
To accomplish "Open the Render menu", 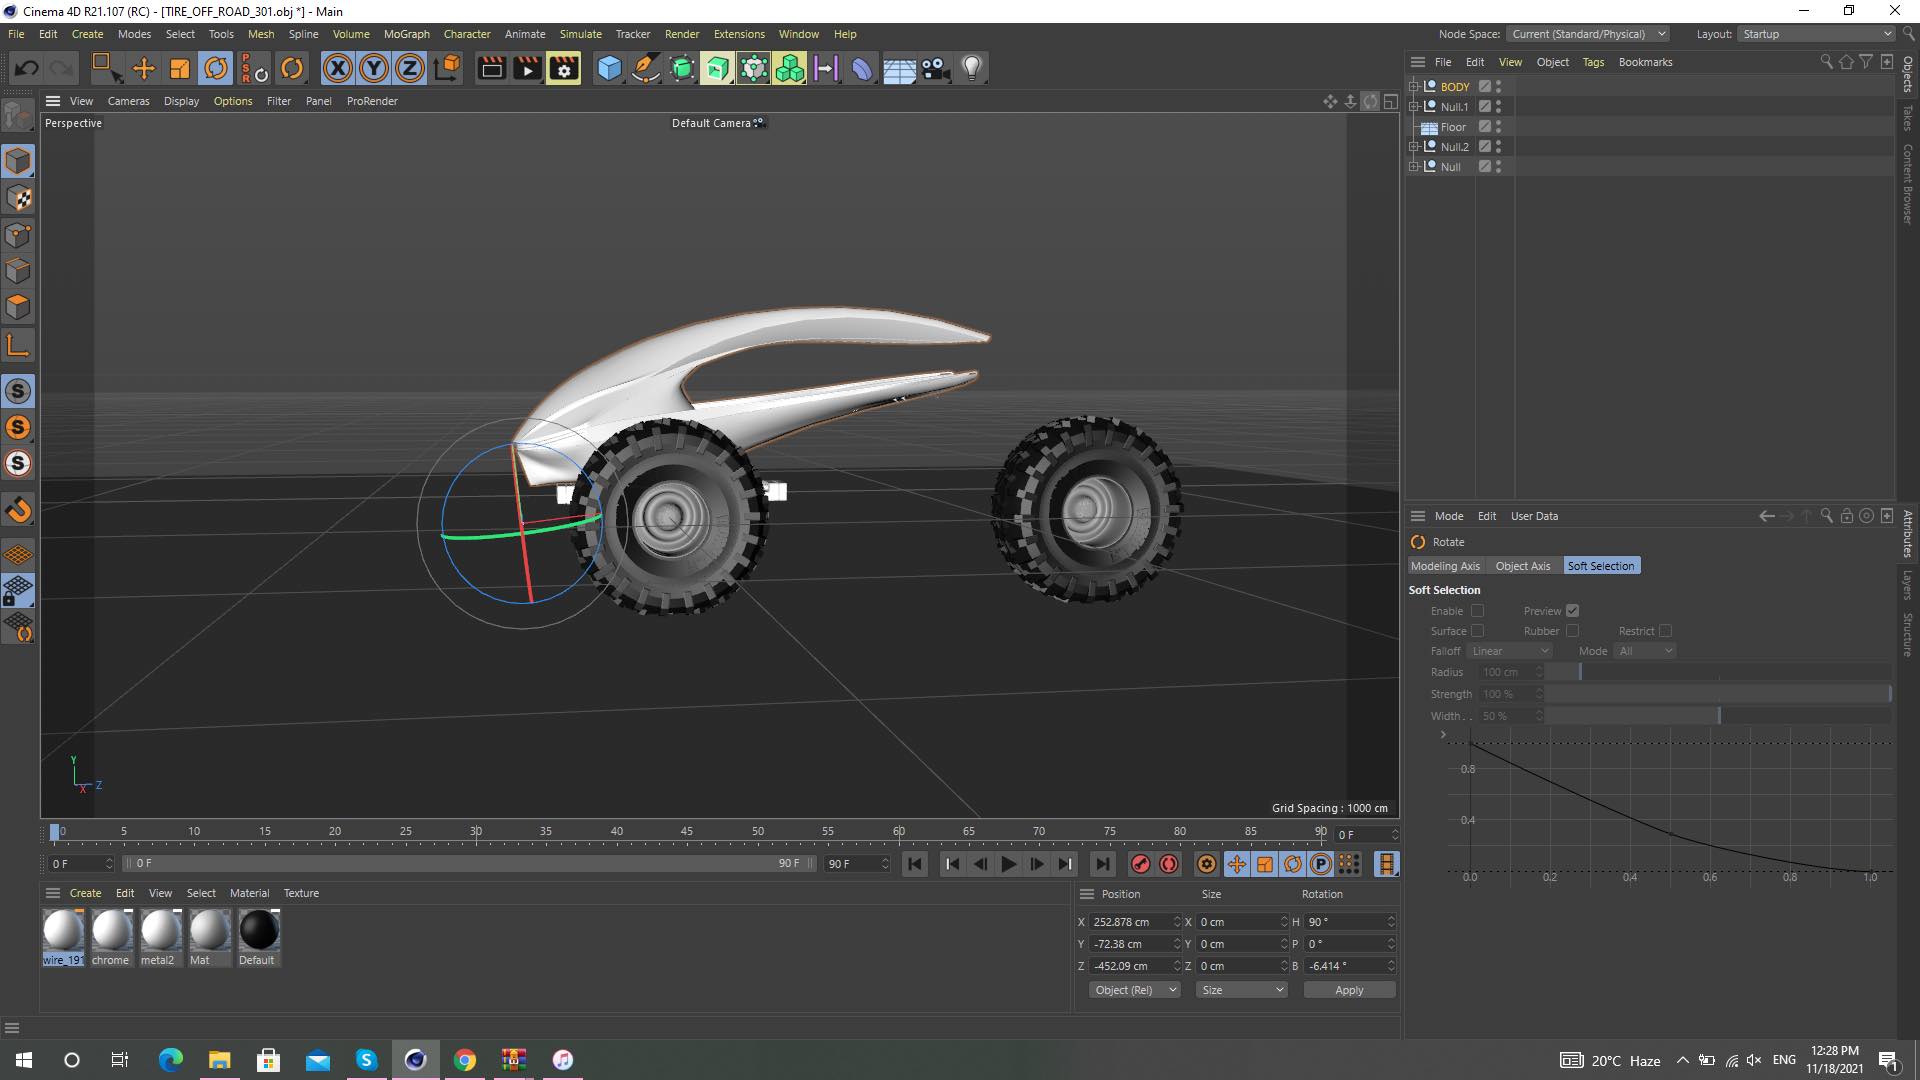I will (x=682, y=34).
